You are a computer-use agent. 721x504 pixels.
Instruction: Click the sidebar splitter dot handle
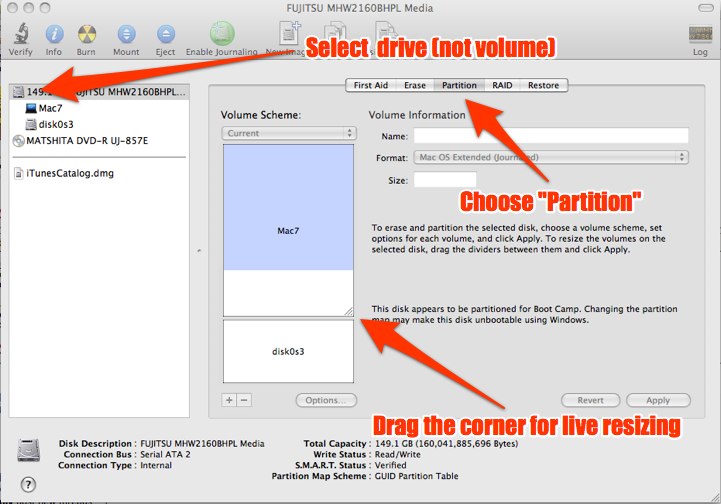click(199, 251)
